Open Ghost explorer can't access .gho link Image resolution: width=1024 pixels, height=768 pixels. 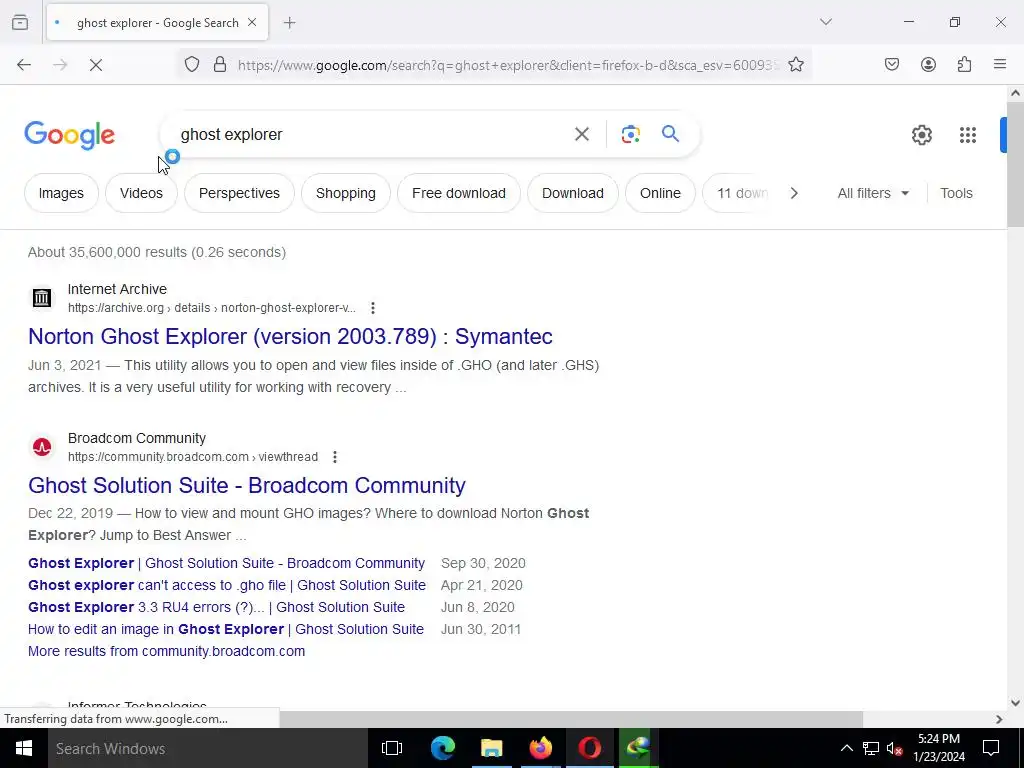pos(227,585)
